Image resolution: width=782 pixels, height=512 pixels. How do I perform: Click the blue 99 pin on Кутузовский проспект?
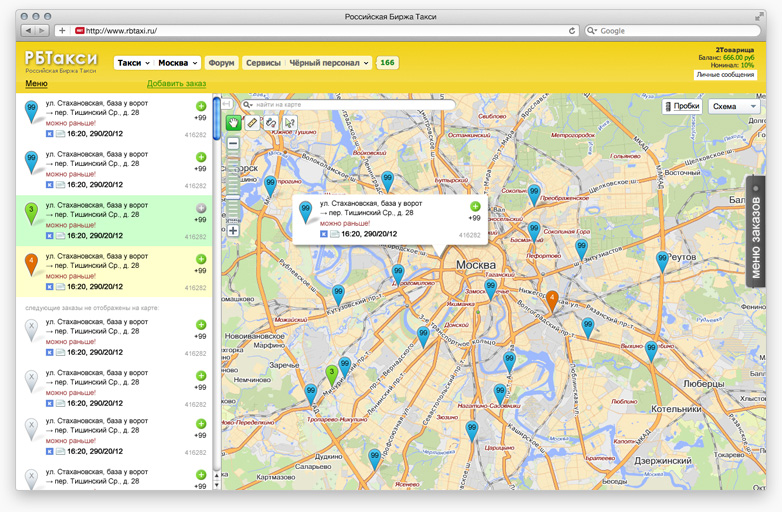(338, 295)
